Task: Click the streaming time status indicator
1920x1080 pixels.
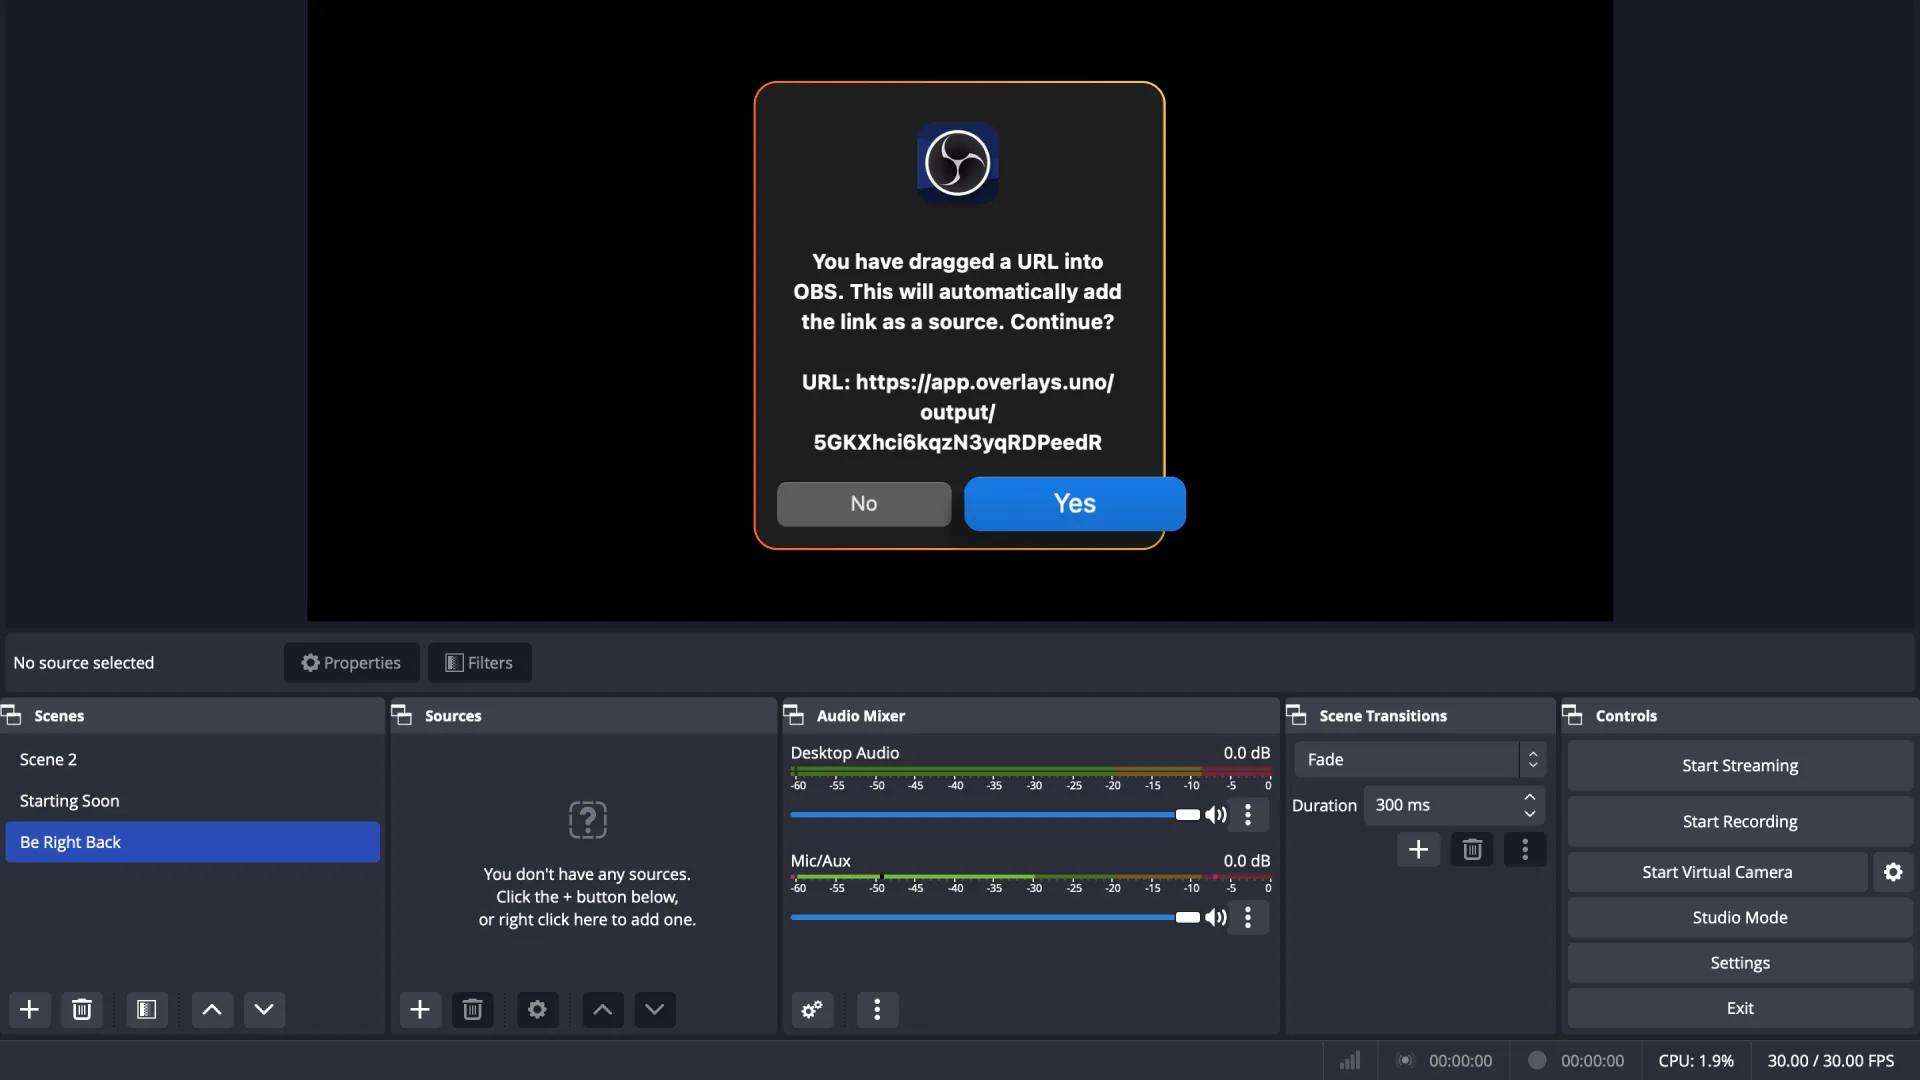Action: 1445,1060
